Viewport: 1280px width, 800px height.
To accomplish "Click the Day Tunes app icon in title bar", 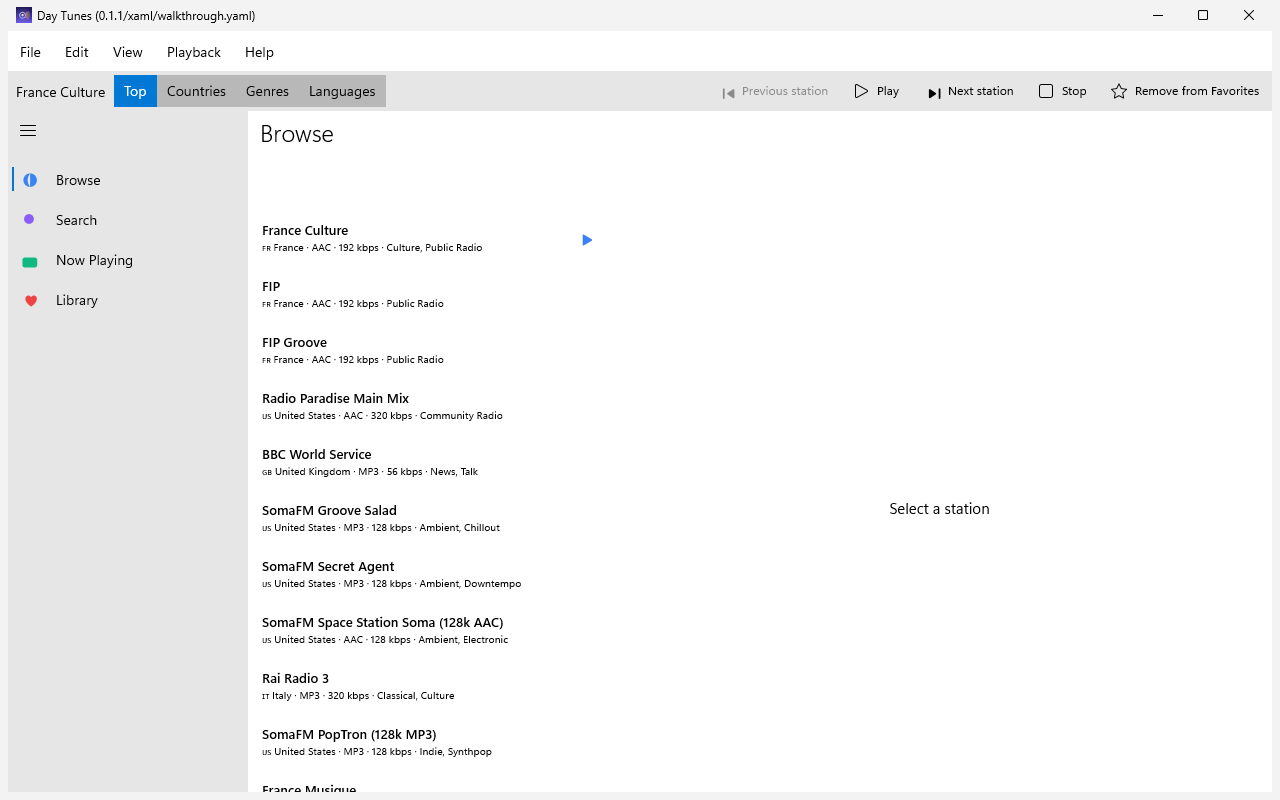I will [x=24, y=15].
